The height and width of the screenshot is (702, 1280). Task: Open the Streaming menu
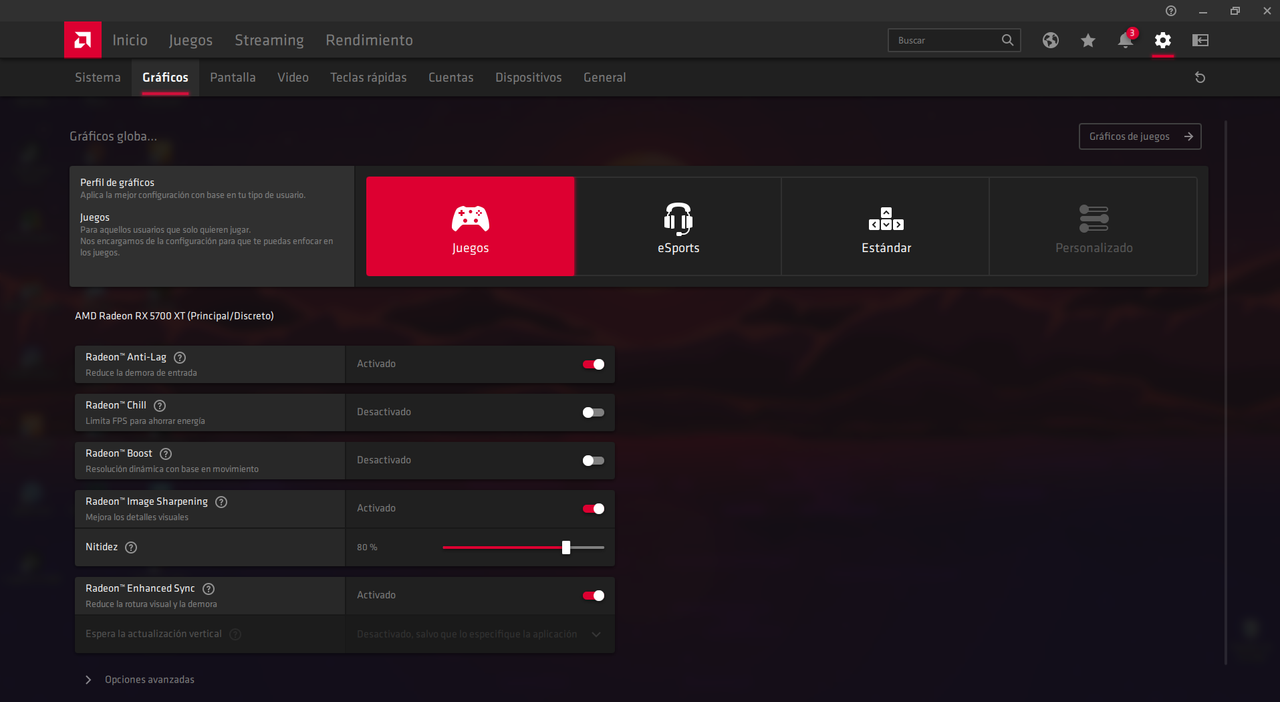[x=269, y=40]
